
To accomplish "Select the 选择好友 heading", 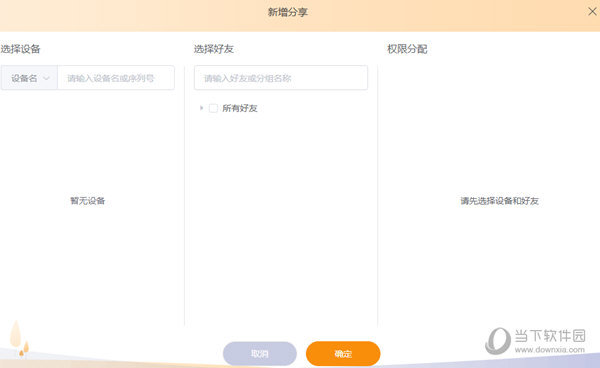I will click(214, 49).
